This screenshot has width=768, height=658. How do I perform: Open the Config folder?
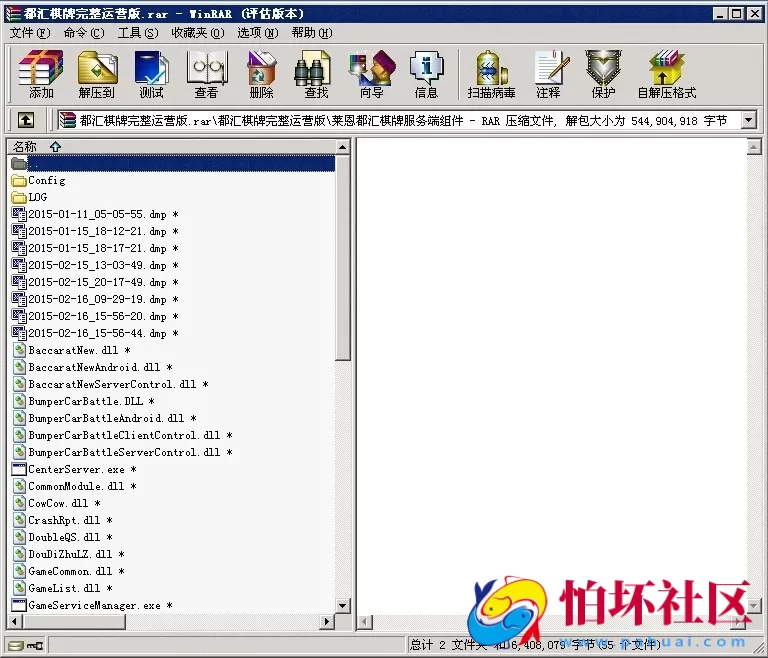point(46,180)
